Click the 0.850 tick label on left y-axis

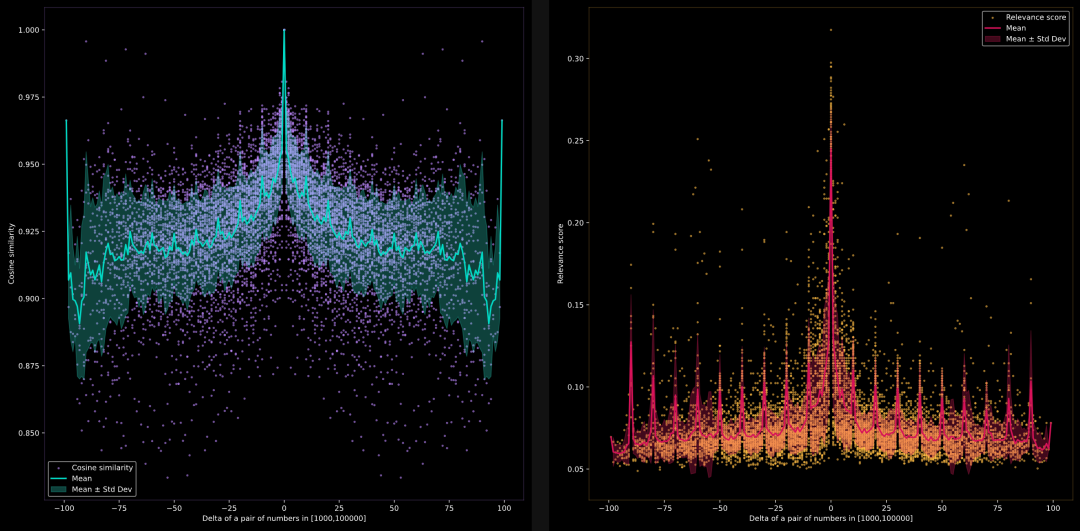tap(29, 433)
